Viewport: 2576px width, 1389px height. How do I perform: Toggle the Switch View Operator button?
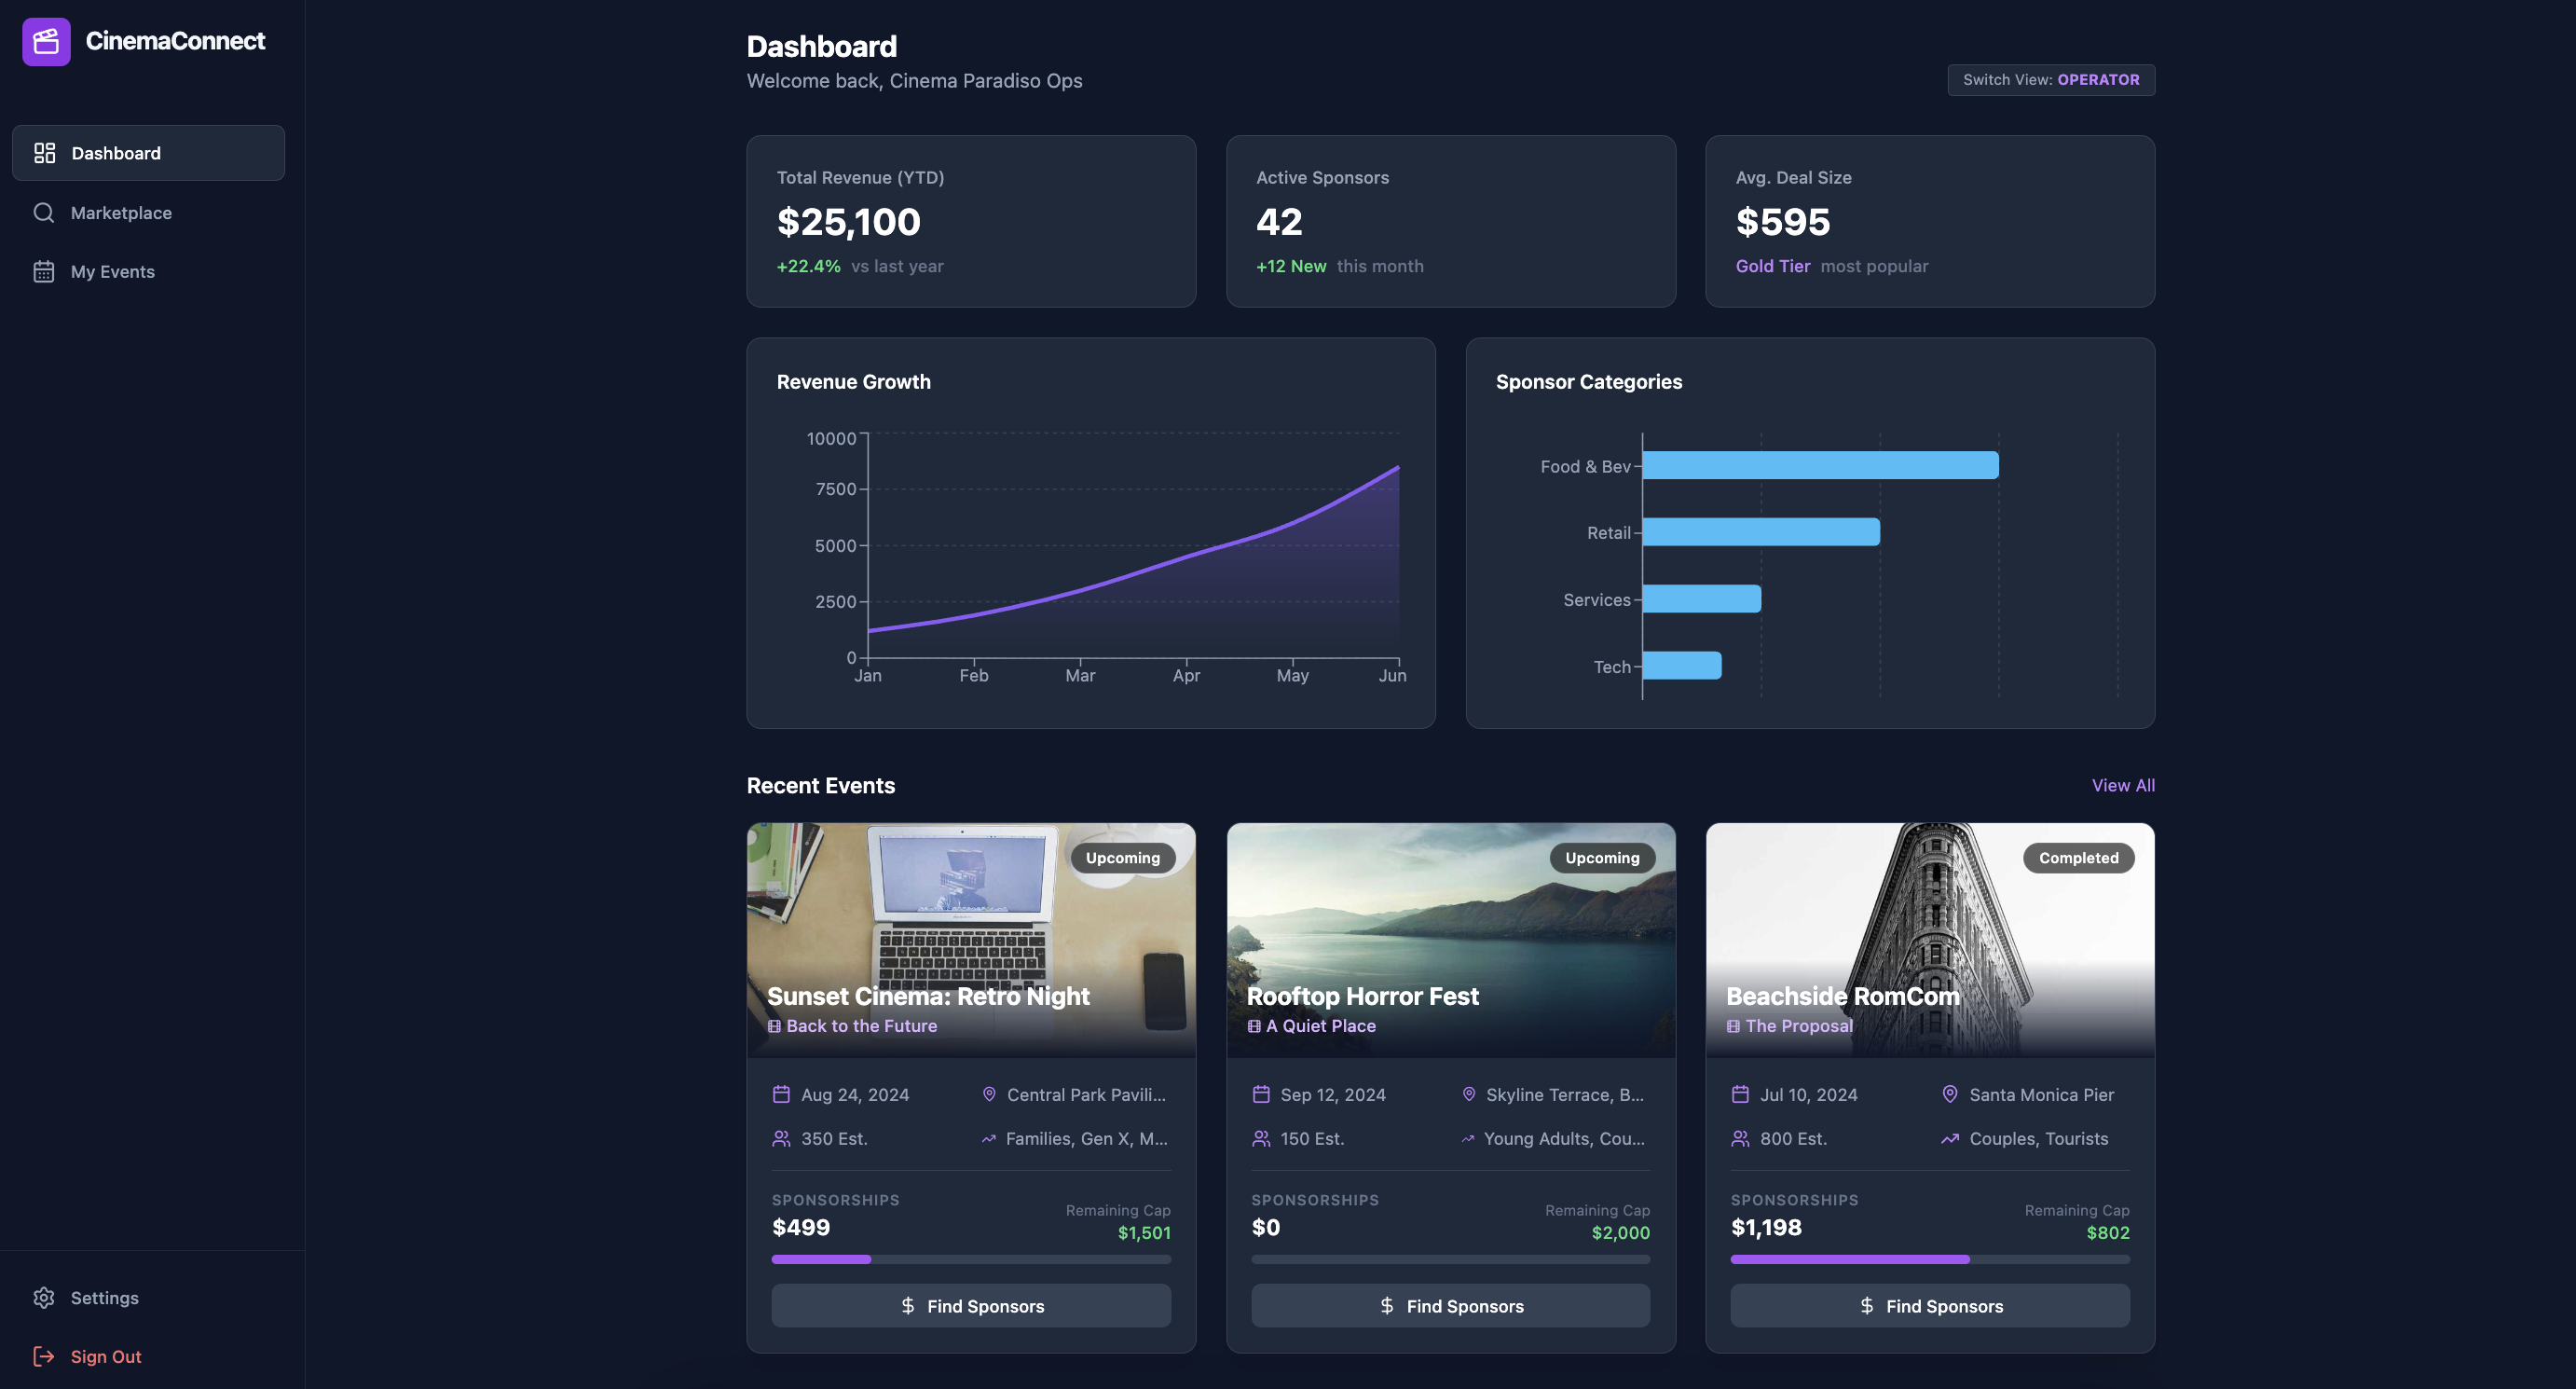[x=2050, y=80]
